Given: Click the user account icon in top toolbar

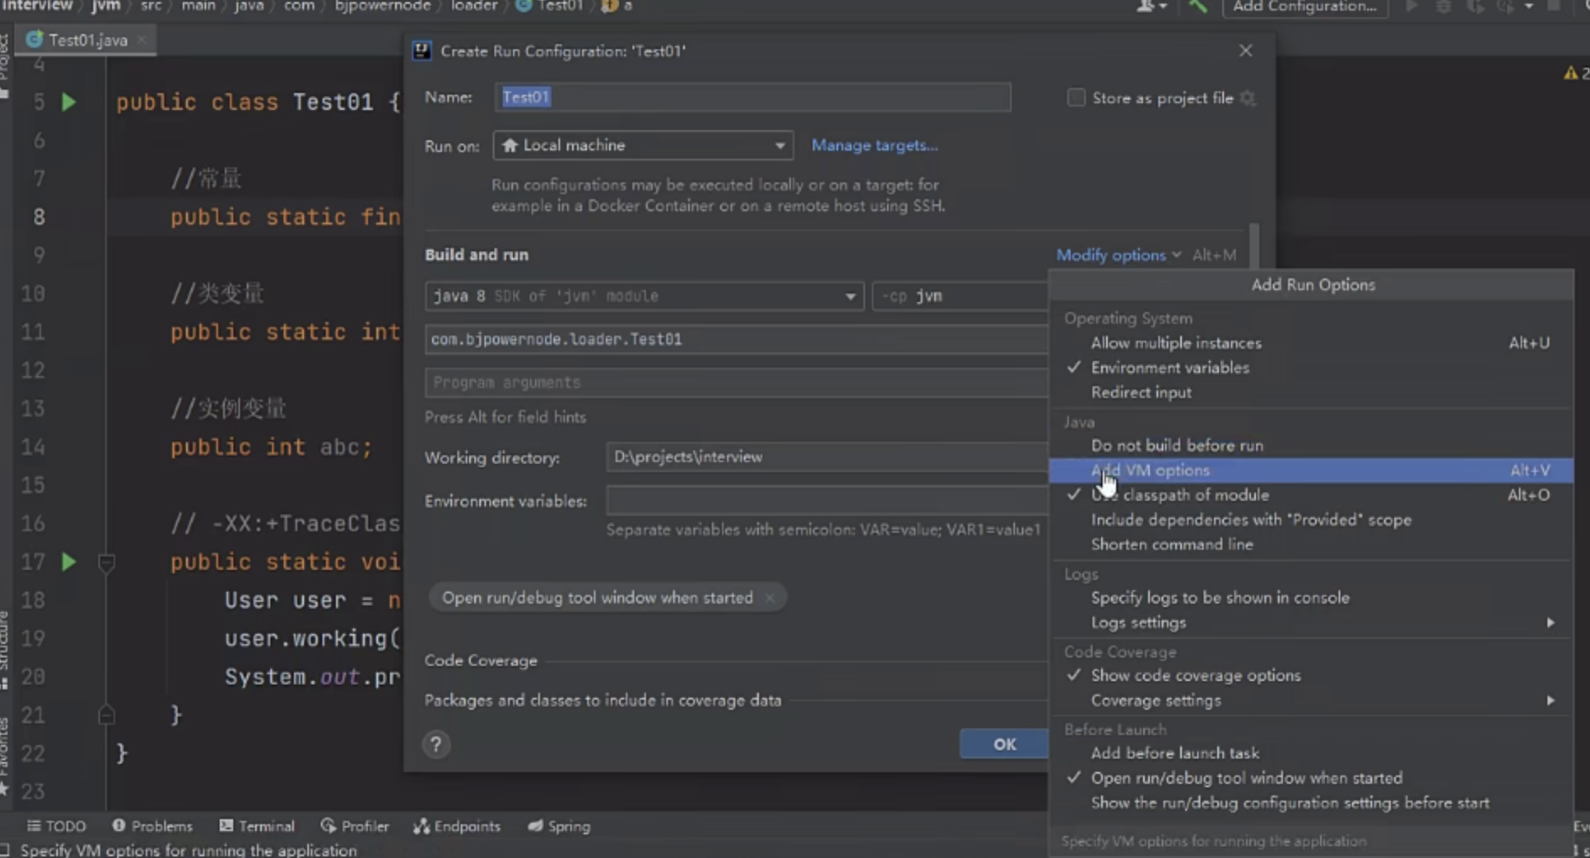Looking at the screenshot, I should 1152,6.
